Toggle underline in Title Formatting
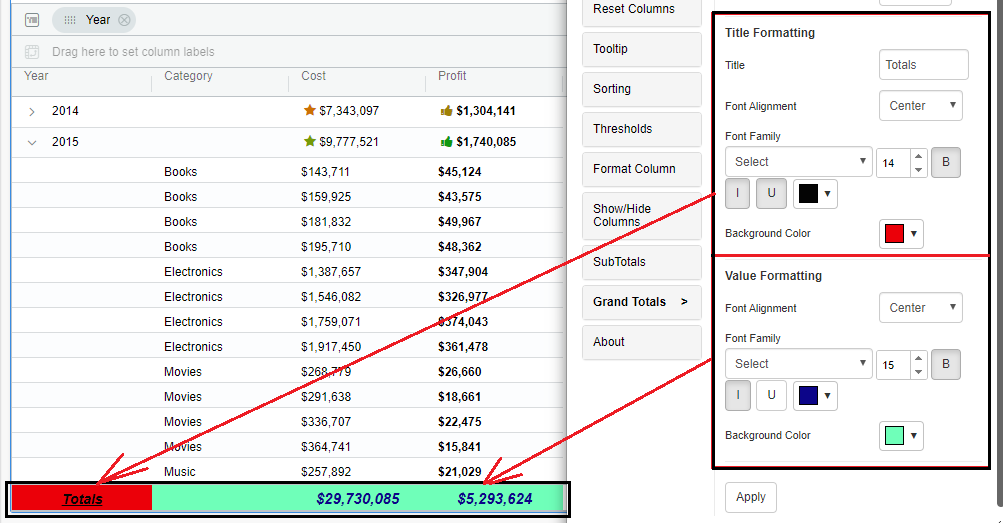The width and height of the screenshot is (1003, 524). [x=771, y=194]
